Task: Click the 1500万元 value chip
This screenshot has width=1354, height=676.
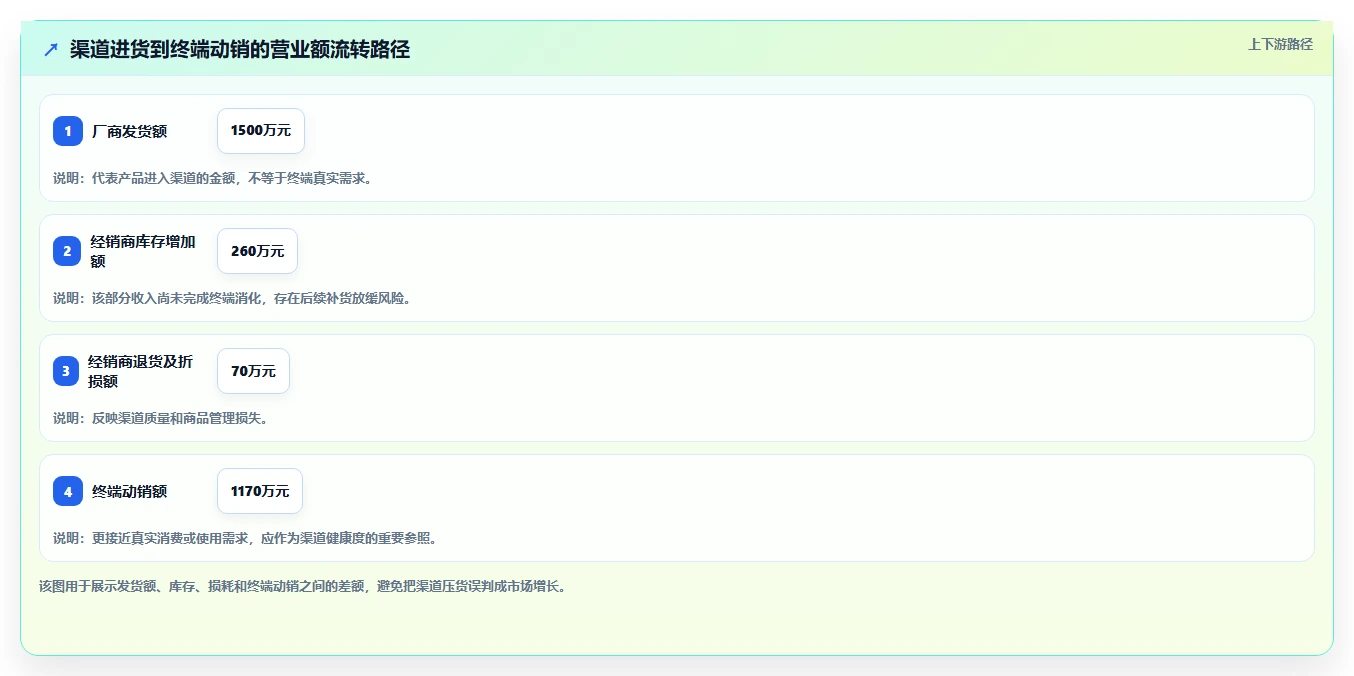Action: pyautogui.click(x=261, y=131)
